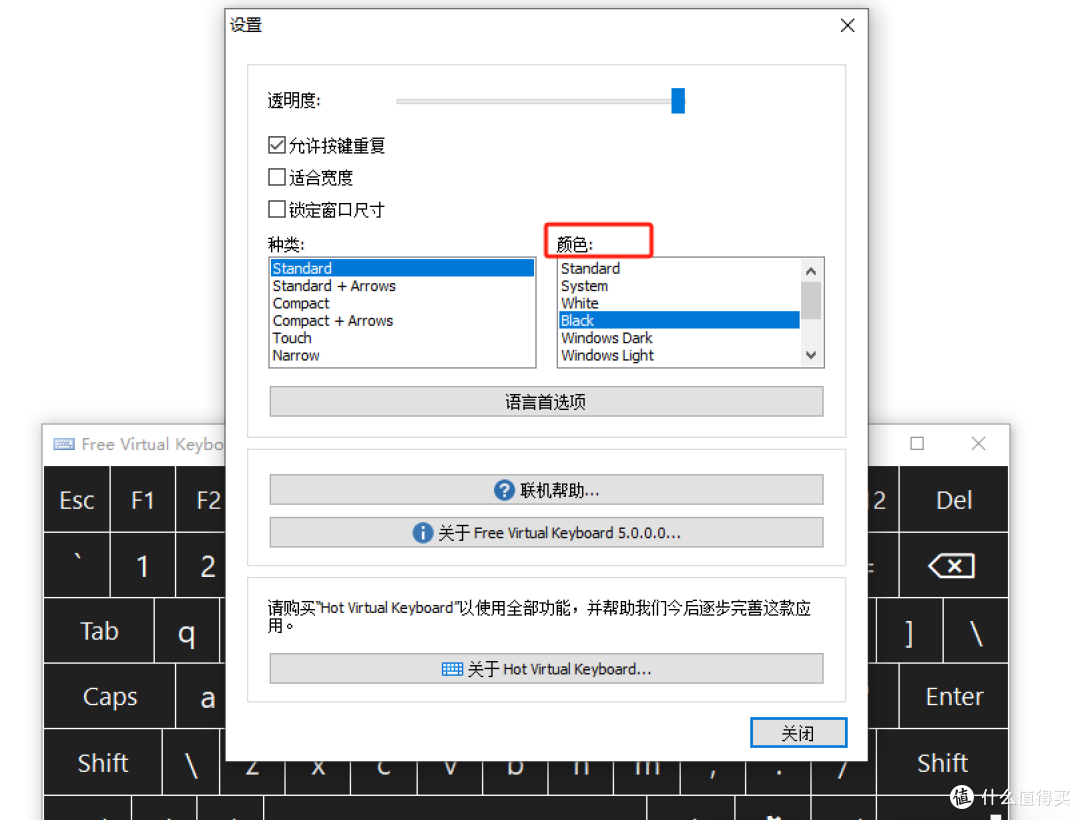Viewport: 1080px width, 820px height.
Task: Adjust the 透明度 slider handle
Action: [678, 101]
